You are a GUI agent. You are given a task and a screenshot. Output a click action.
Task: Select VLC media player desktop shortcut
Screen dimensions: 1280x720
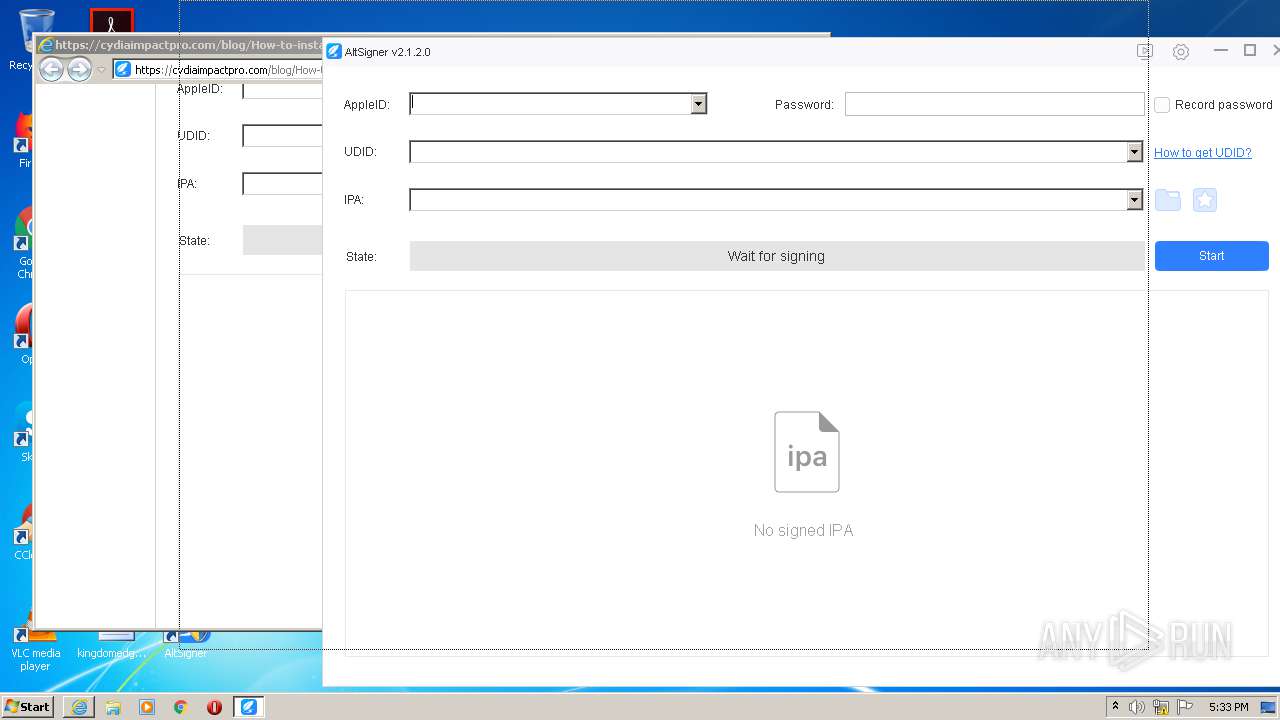click(35, 650)
